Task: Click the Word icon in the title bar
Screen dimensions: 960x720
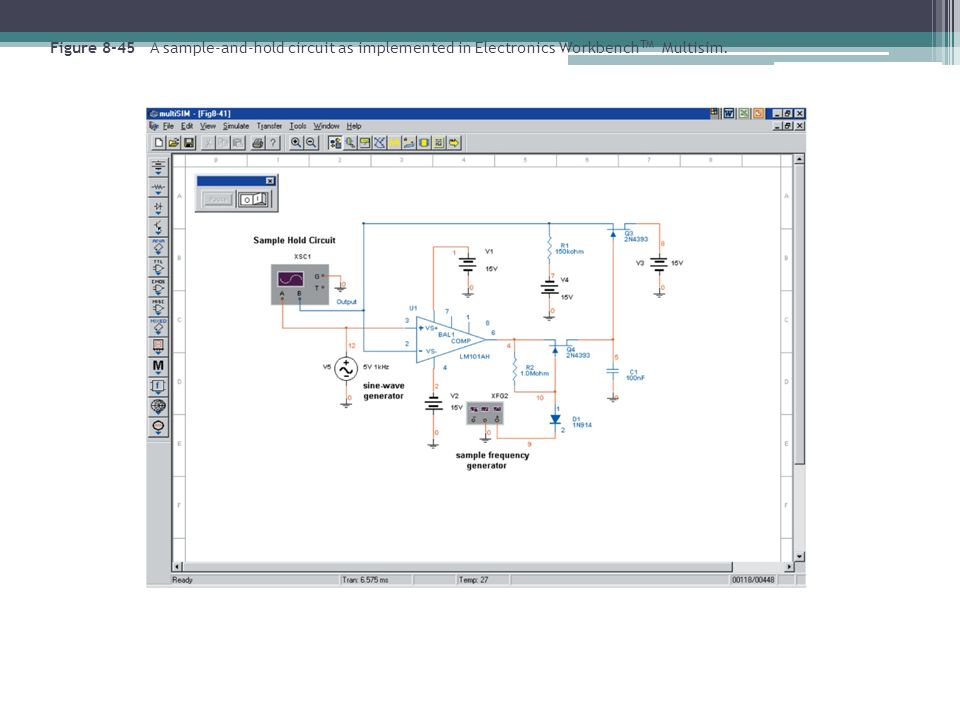Action: point(729,113)
